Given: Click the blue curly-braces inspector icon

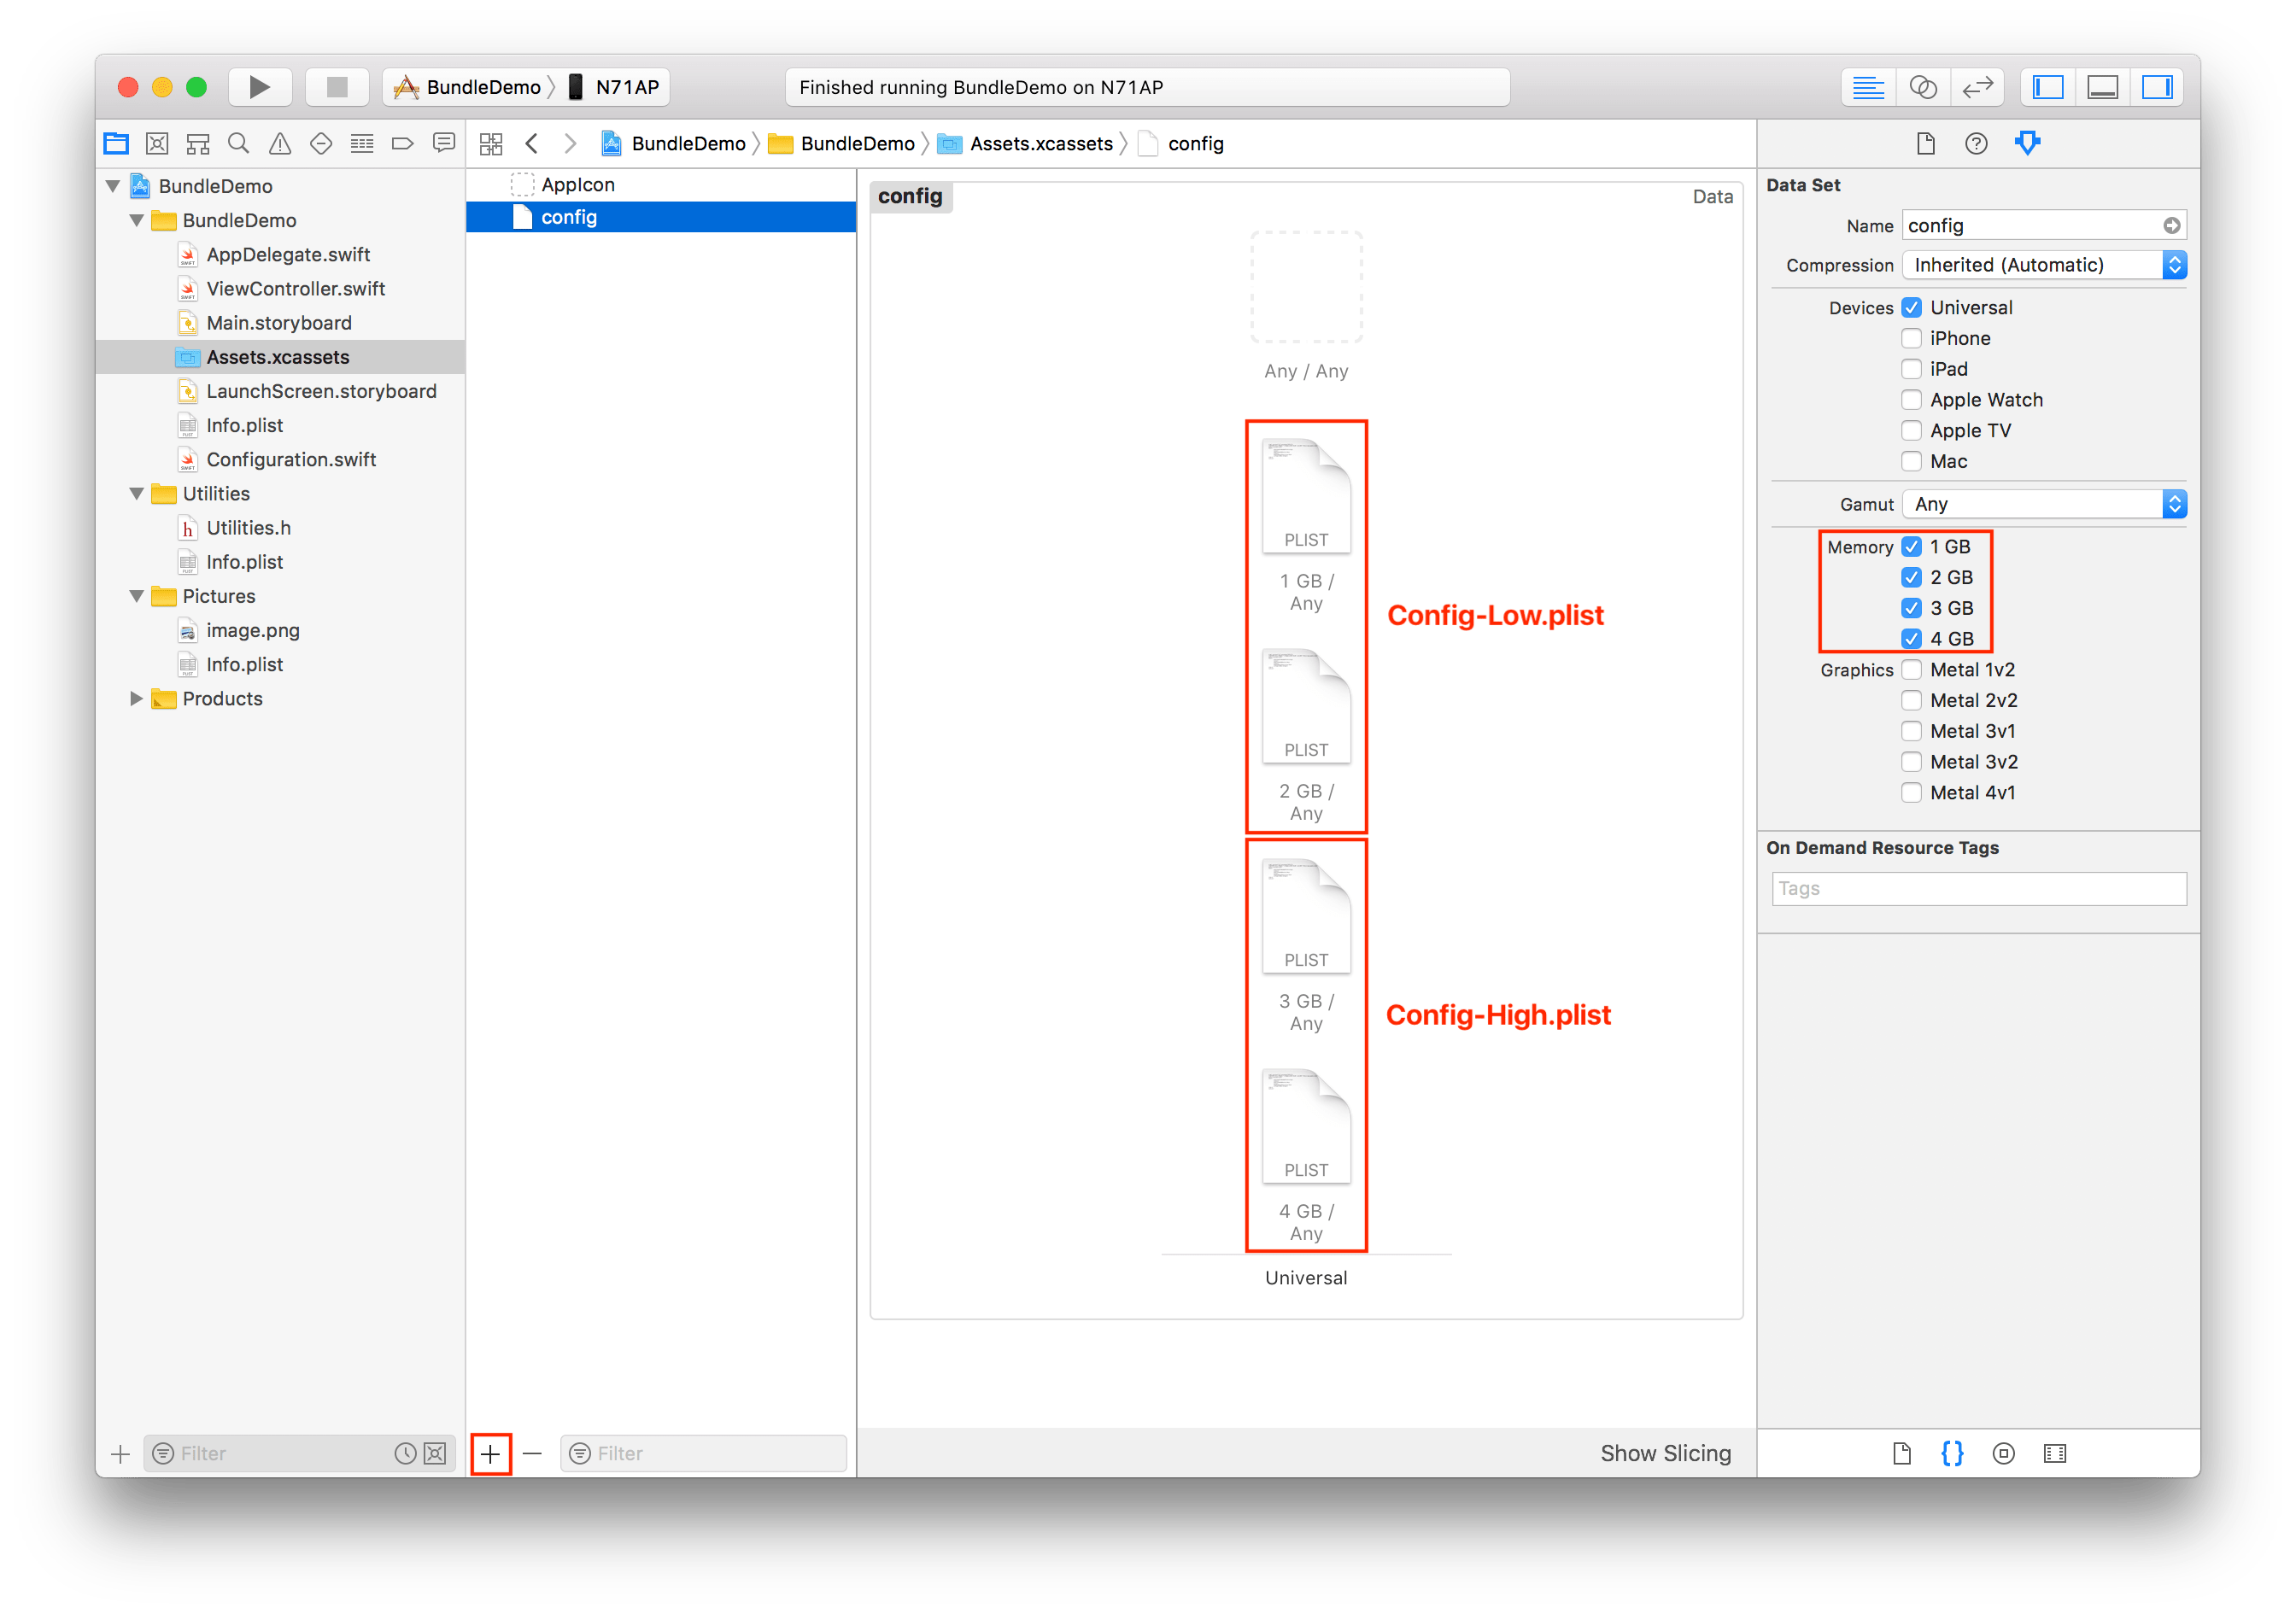Looking at the screenshot, I should coord(1952,1453).
